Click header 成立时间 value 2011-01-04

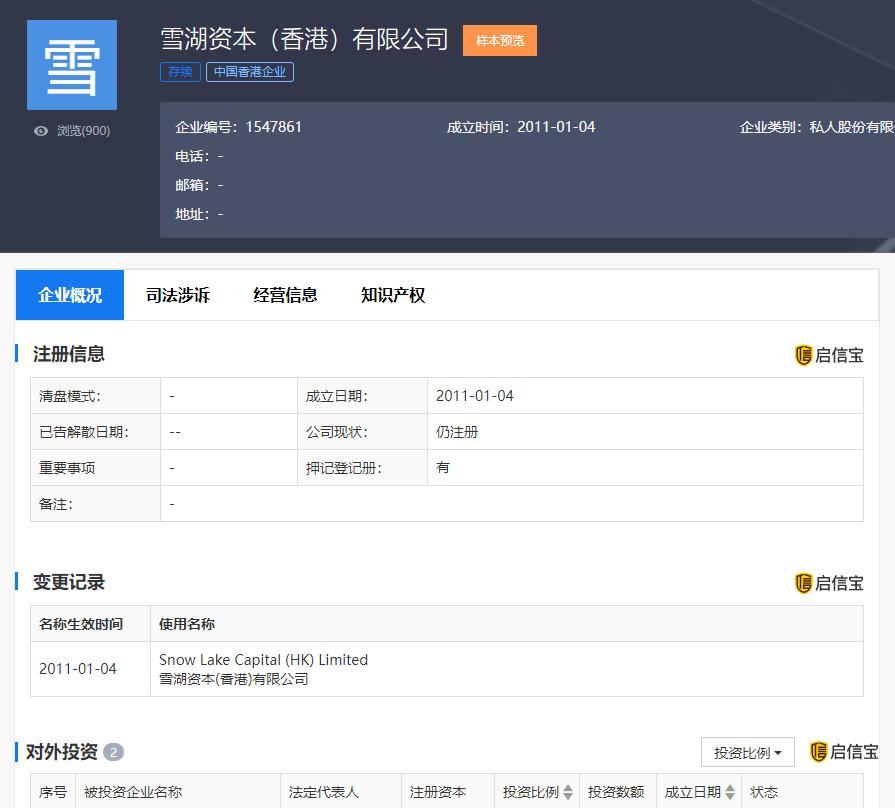pos(556,127)
